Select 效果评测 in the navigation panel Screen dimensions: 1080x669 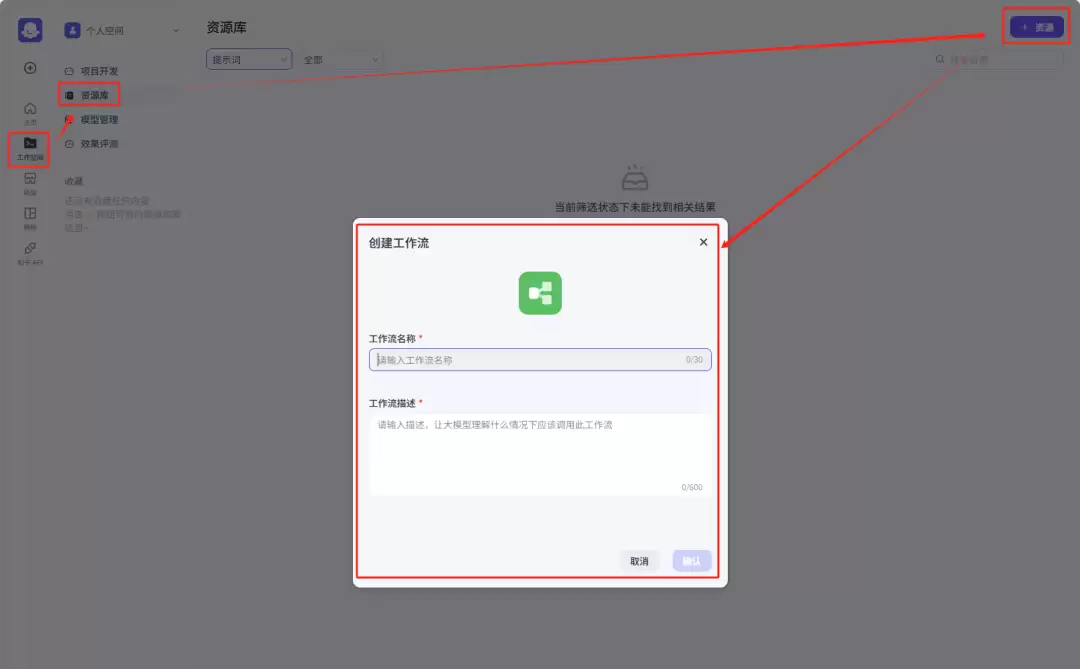tap(98, 143)
